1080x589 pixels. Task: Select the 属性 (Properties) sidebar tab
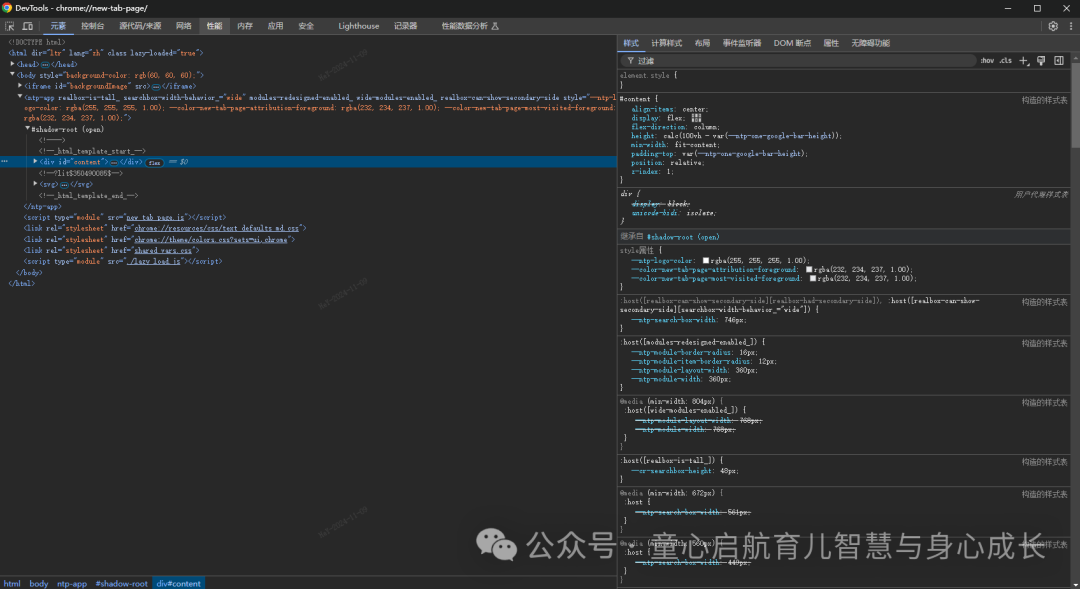(831, 43)
